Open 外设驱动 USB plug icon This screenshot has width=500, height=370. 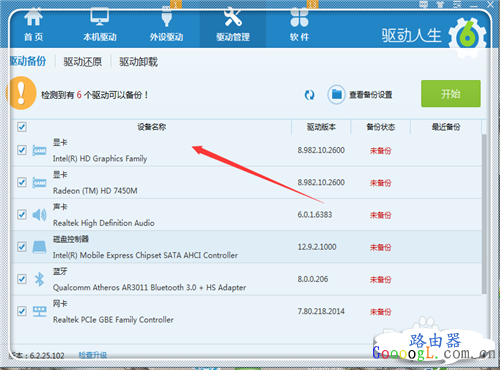pos(166,17)
